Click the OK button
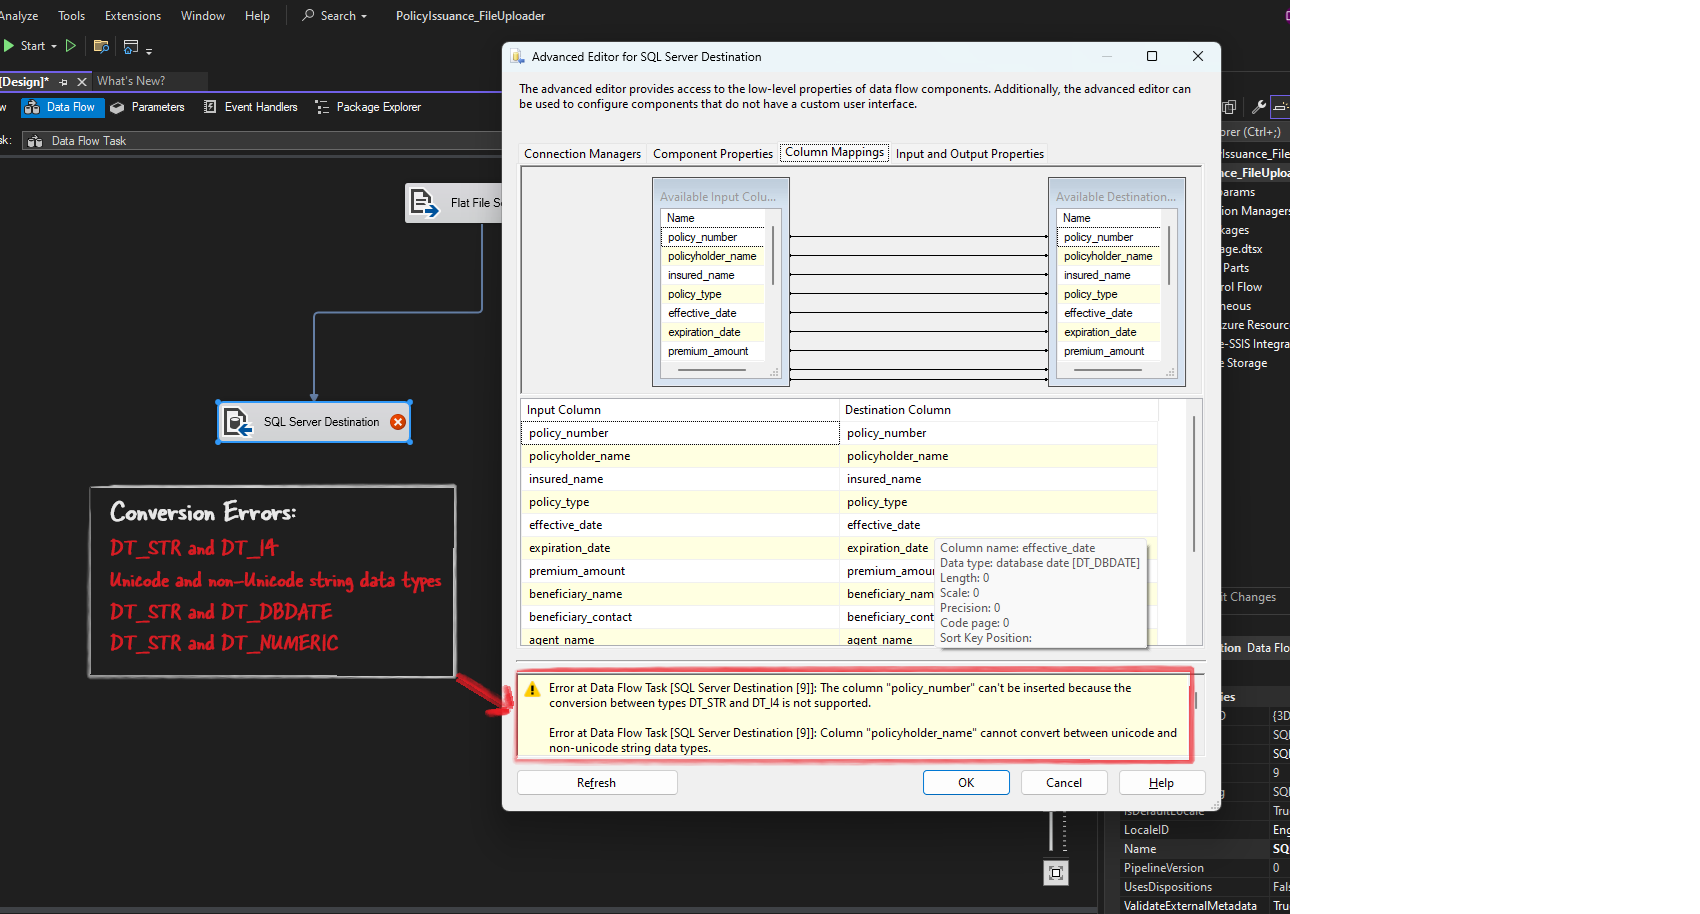 click(x=966, y=783)
